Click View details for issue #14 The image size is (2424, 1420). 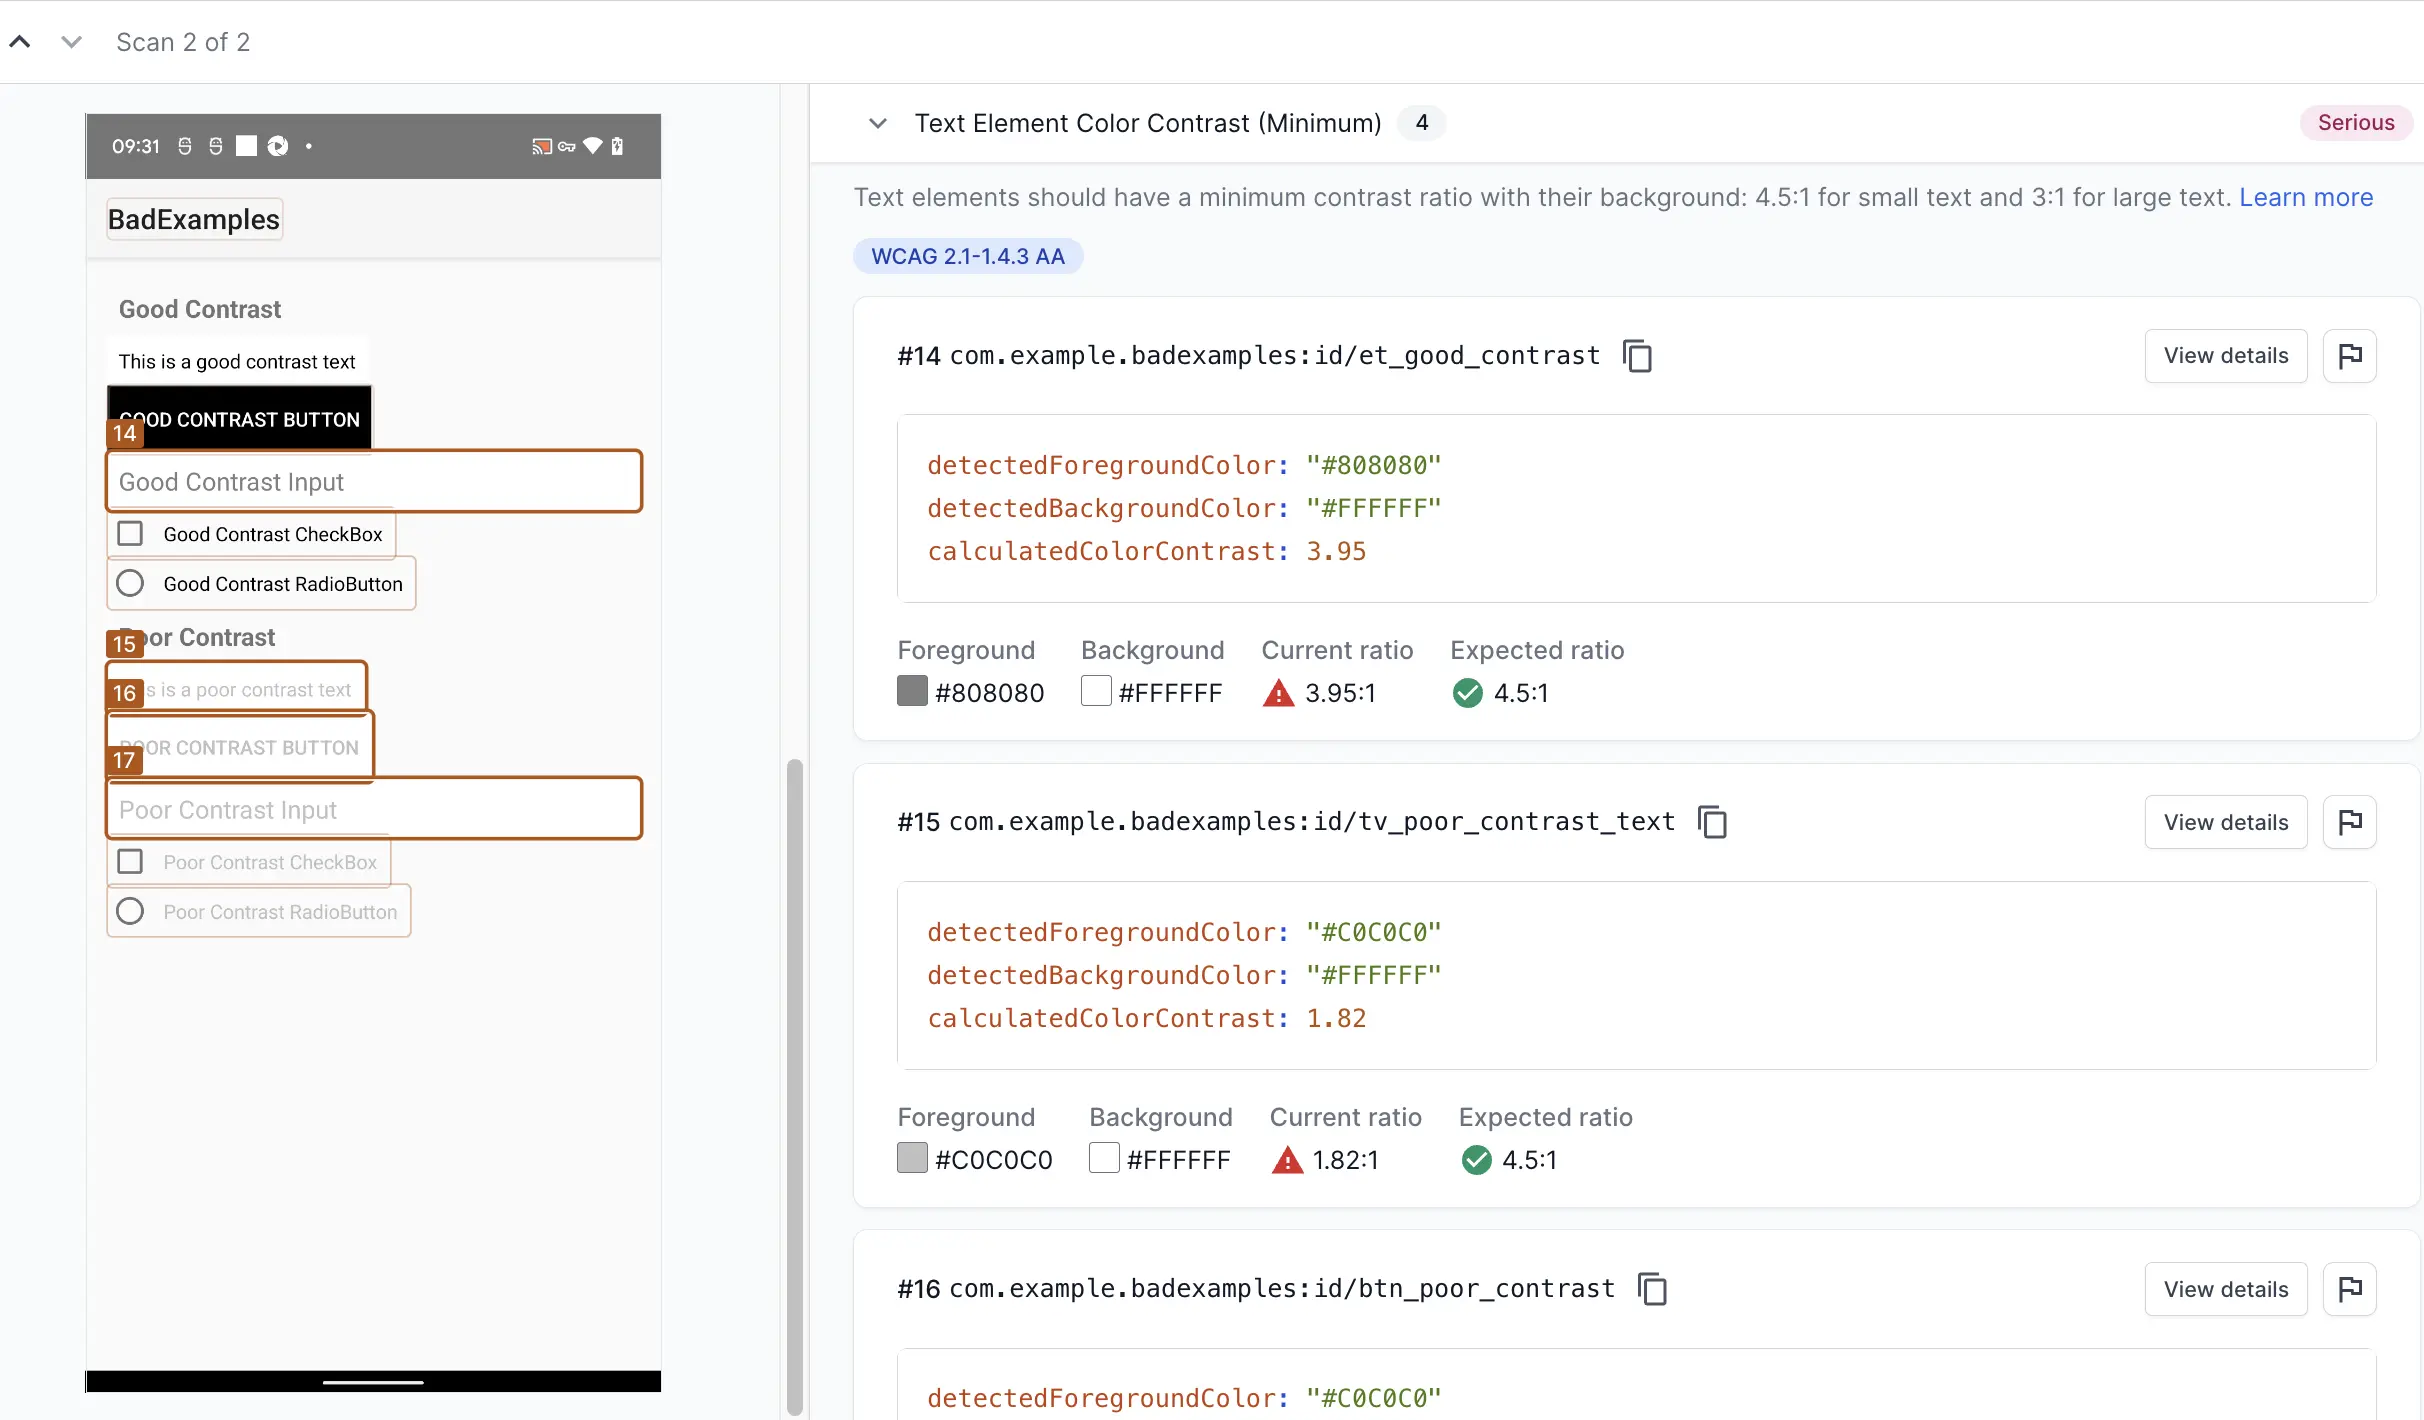pyautogui.click(x=2225, y=356)
